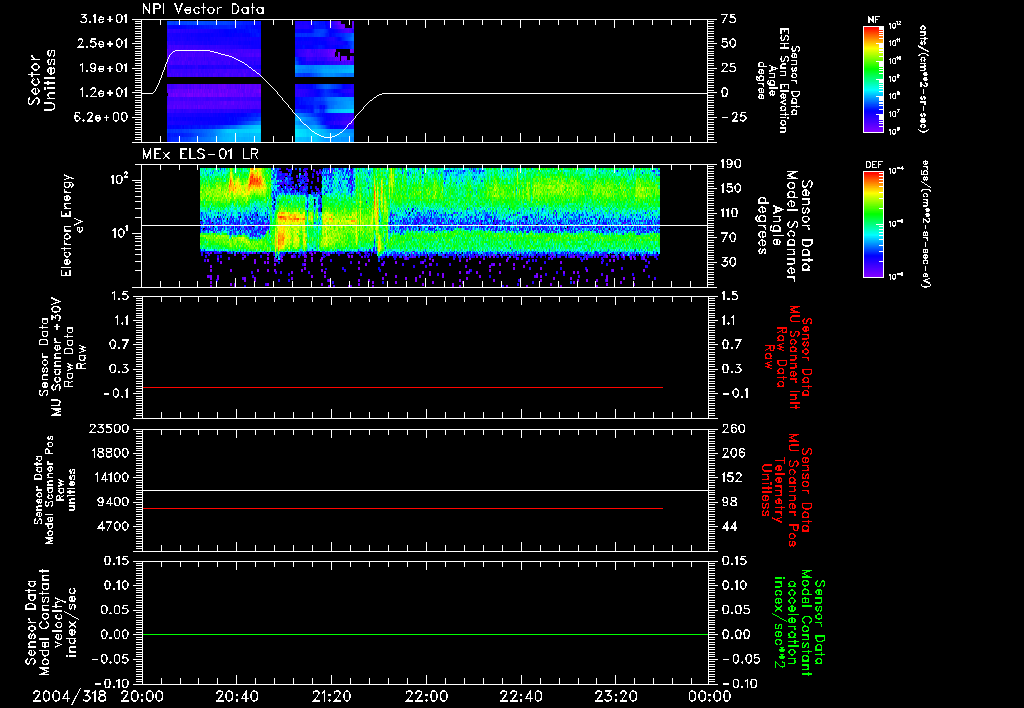Click the "Sector Unitless" axis label
Viewport: 1024px width, 708px height.
42,80
